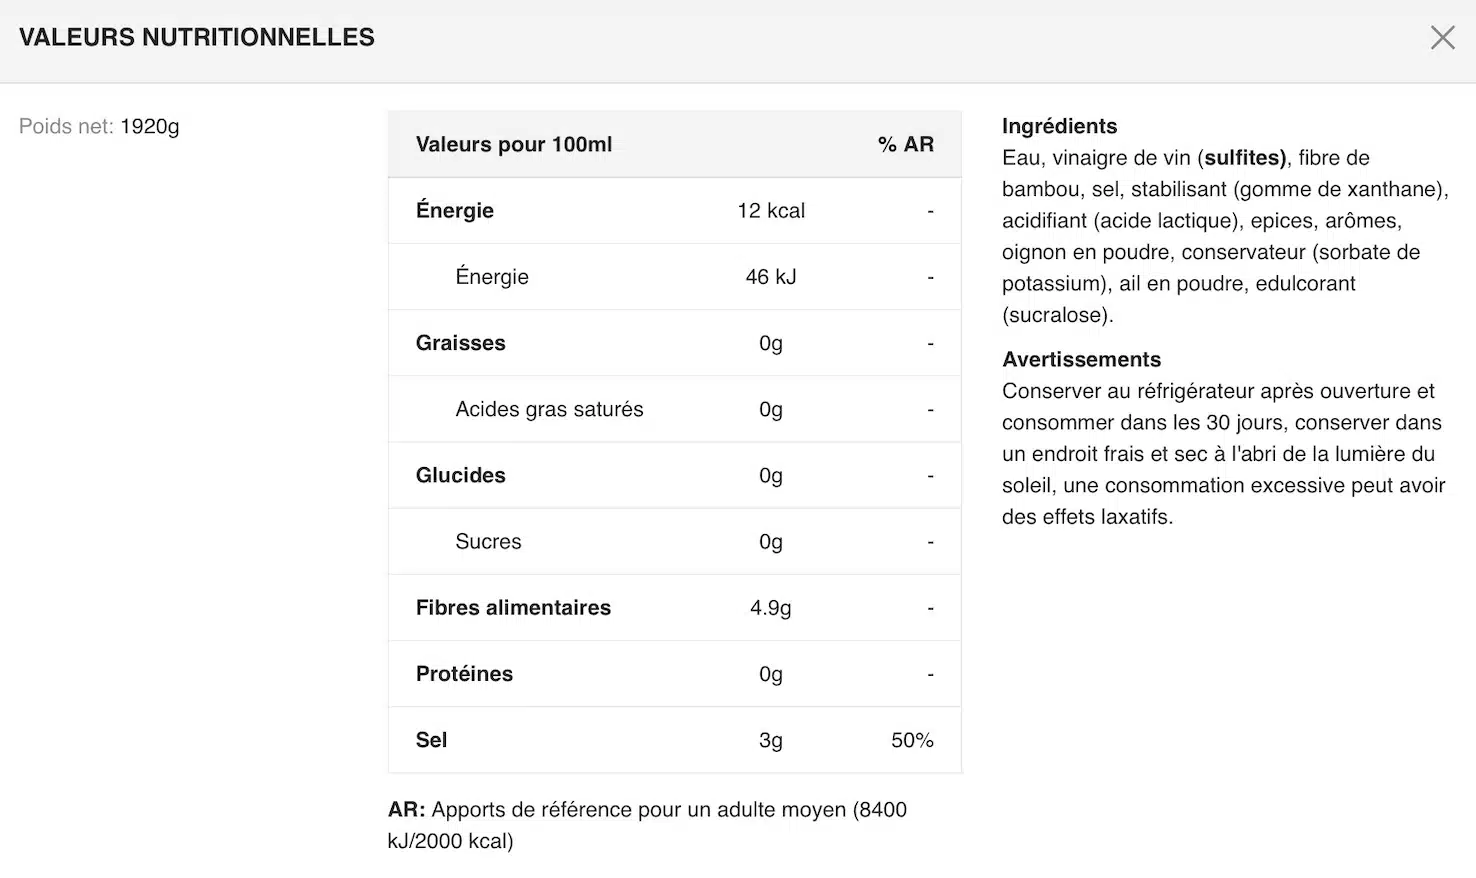Close the Valeurs Nutritionnelles dialog
The width and height of the screenshot is (1476, 878).
1442,38
